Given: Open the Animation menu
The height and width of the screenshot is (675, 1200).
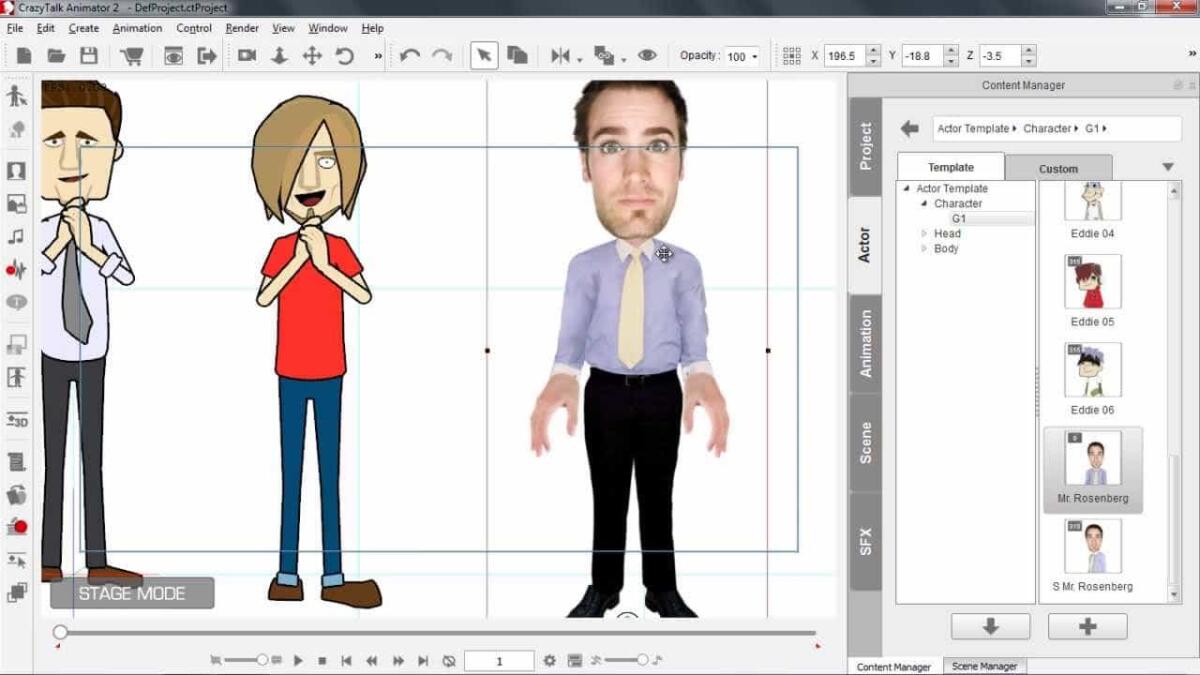Looking at the screenshot, I should tap(137, 28).
